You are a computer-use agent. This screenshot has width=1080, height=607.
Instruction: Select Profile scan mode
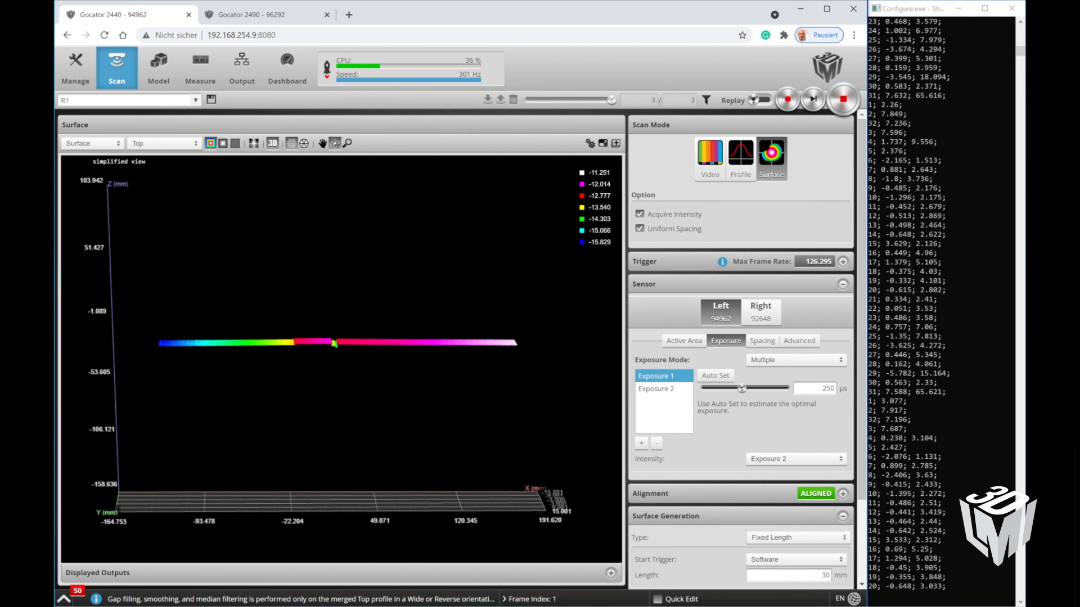pos(740,158)
